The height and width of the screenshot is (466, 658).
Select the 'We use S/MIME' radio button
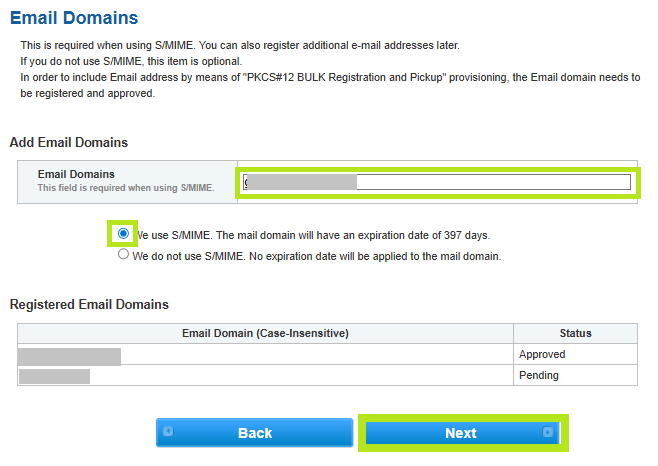click(x=123, y=234)
